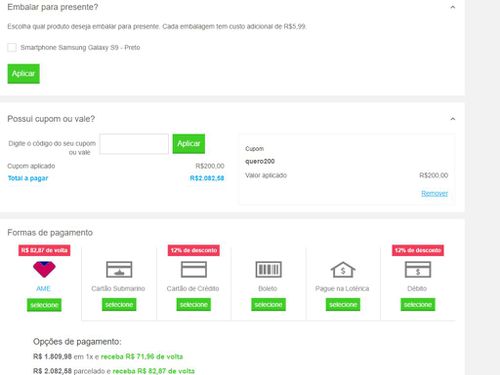Select Cartão Submarino payment button
Screen dimensions: 500x375
pos(119,305)
